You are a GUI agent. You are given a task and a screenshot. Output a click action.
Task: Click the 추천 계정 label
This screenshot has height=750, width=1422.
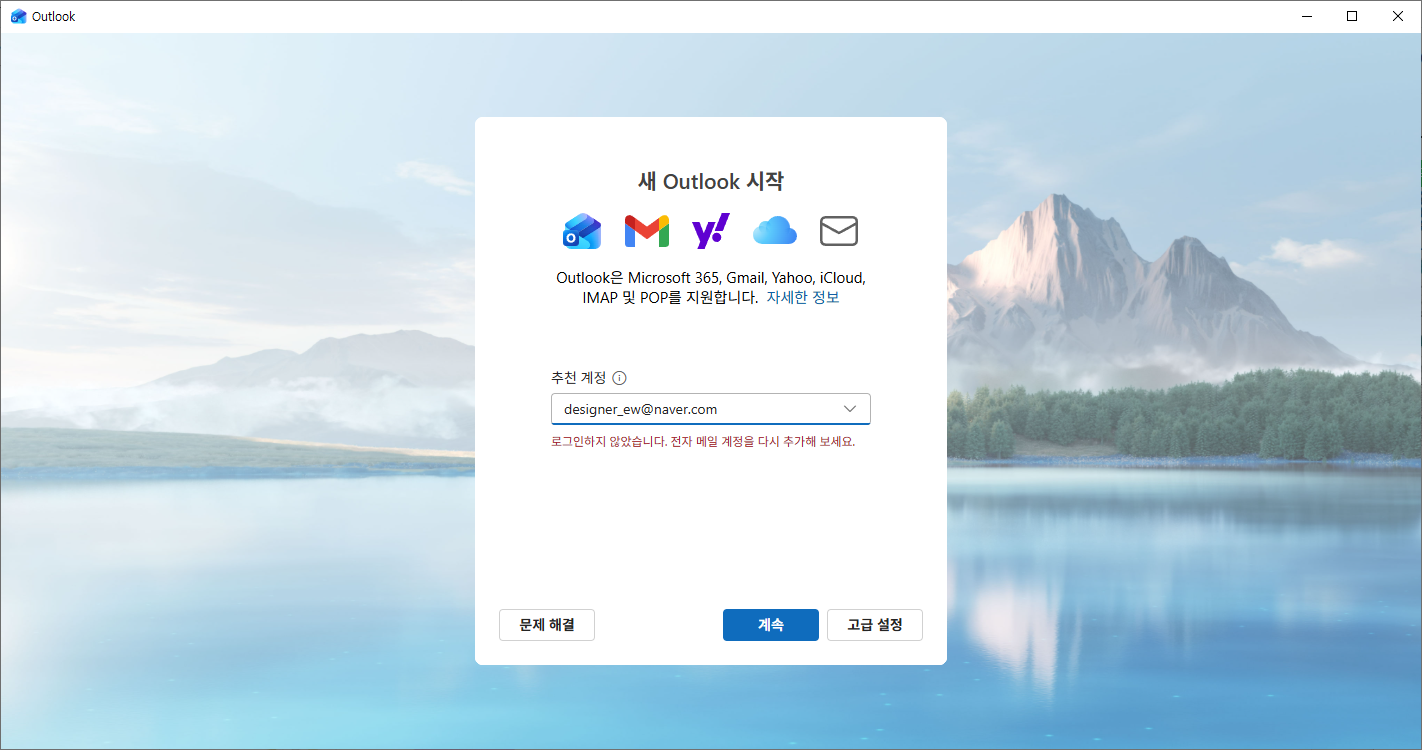pos(579,378)
